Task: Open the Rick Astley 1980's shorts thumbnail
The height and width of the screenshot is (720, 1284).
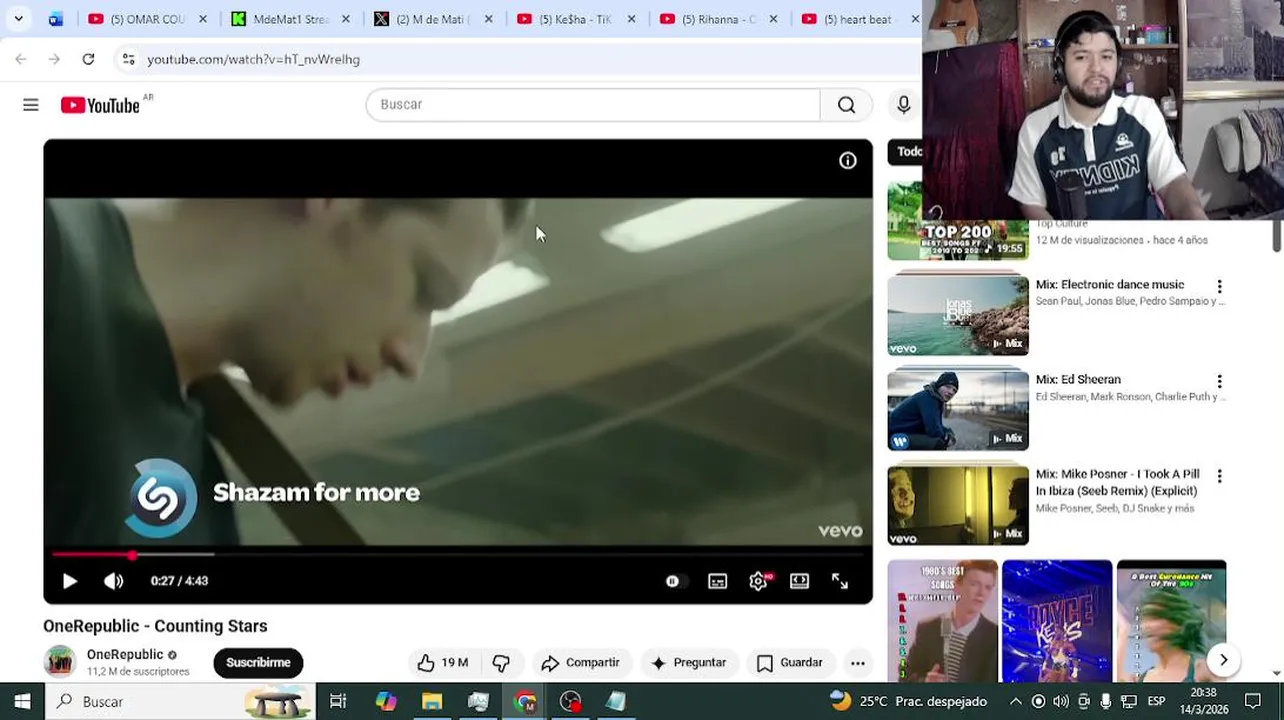Action: [x=943, y=620]
